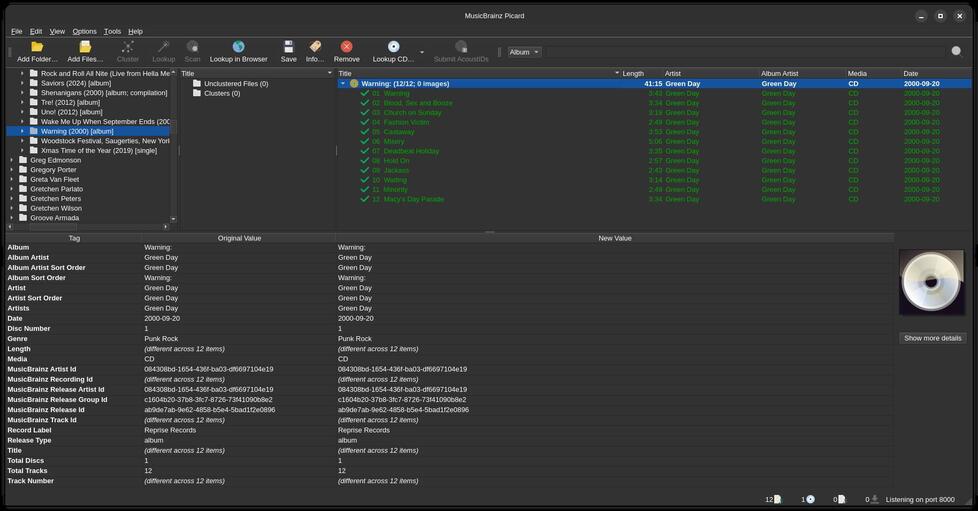Sort tracks by the Length column header
The width and height of the screenshot is (978, 511).
pos(633,73)
